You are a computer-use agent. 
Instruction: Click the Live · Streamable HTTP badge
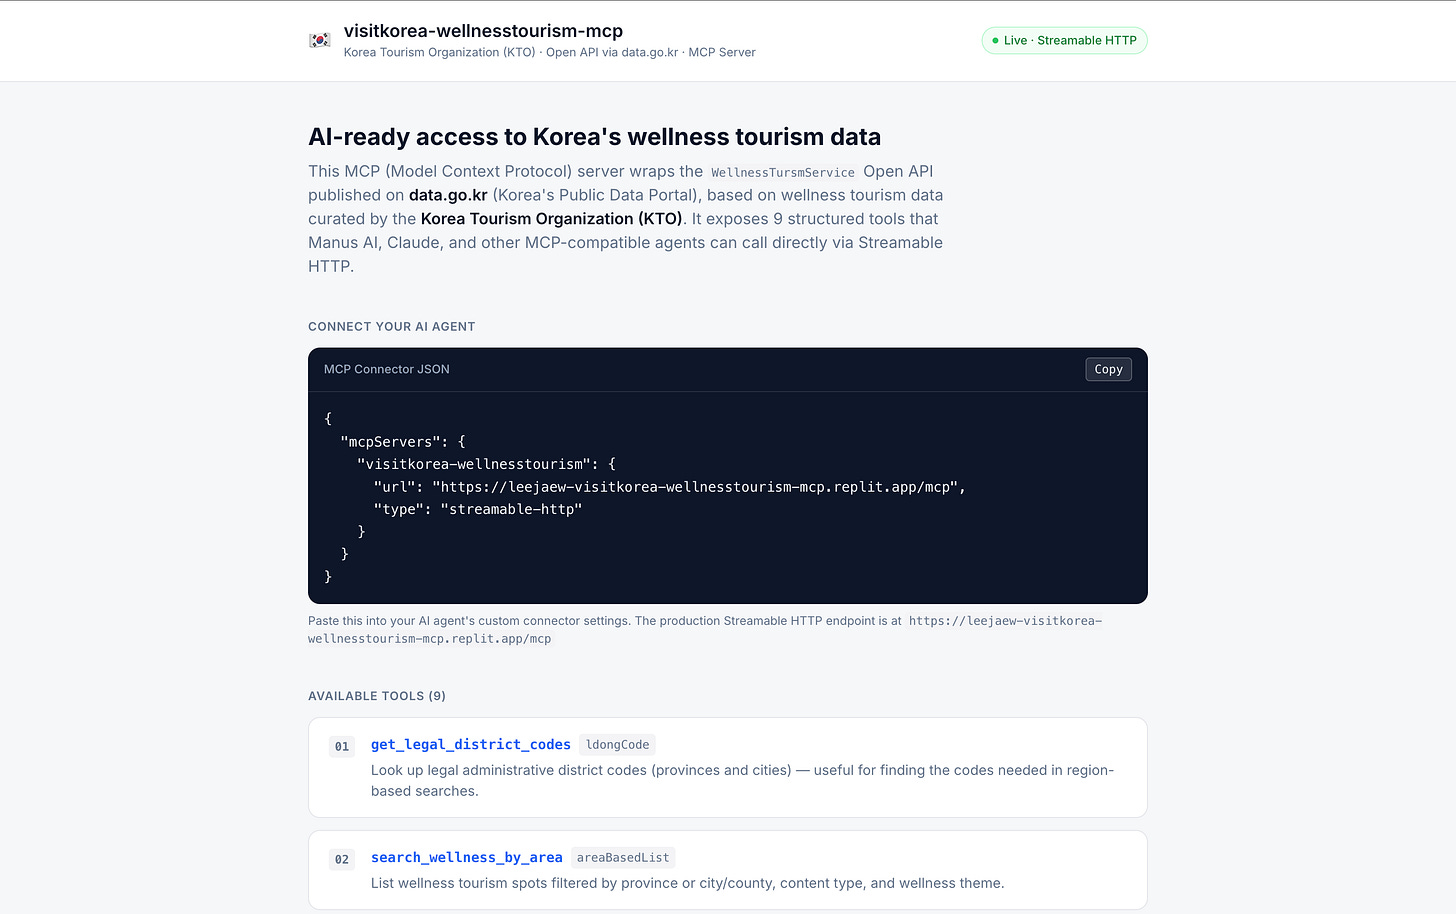(x=1064, y=41)
